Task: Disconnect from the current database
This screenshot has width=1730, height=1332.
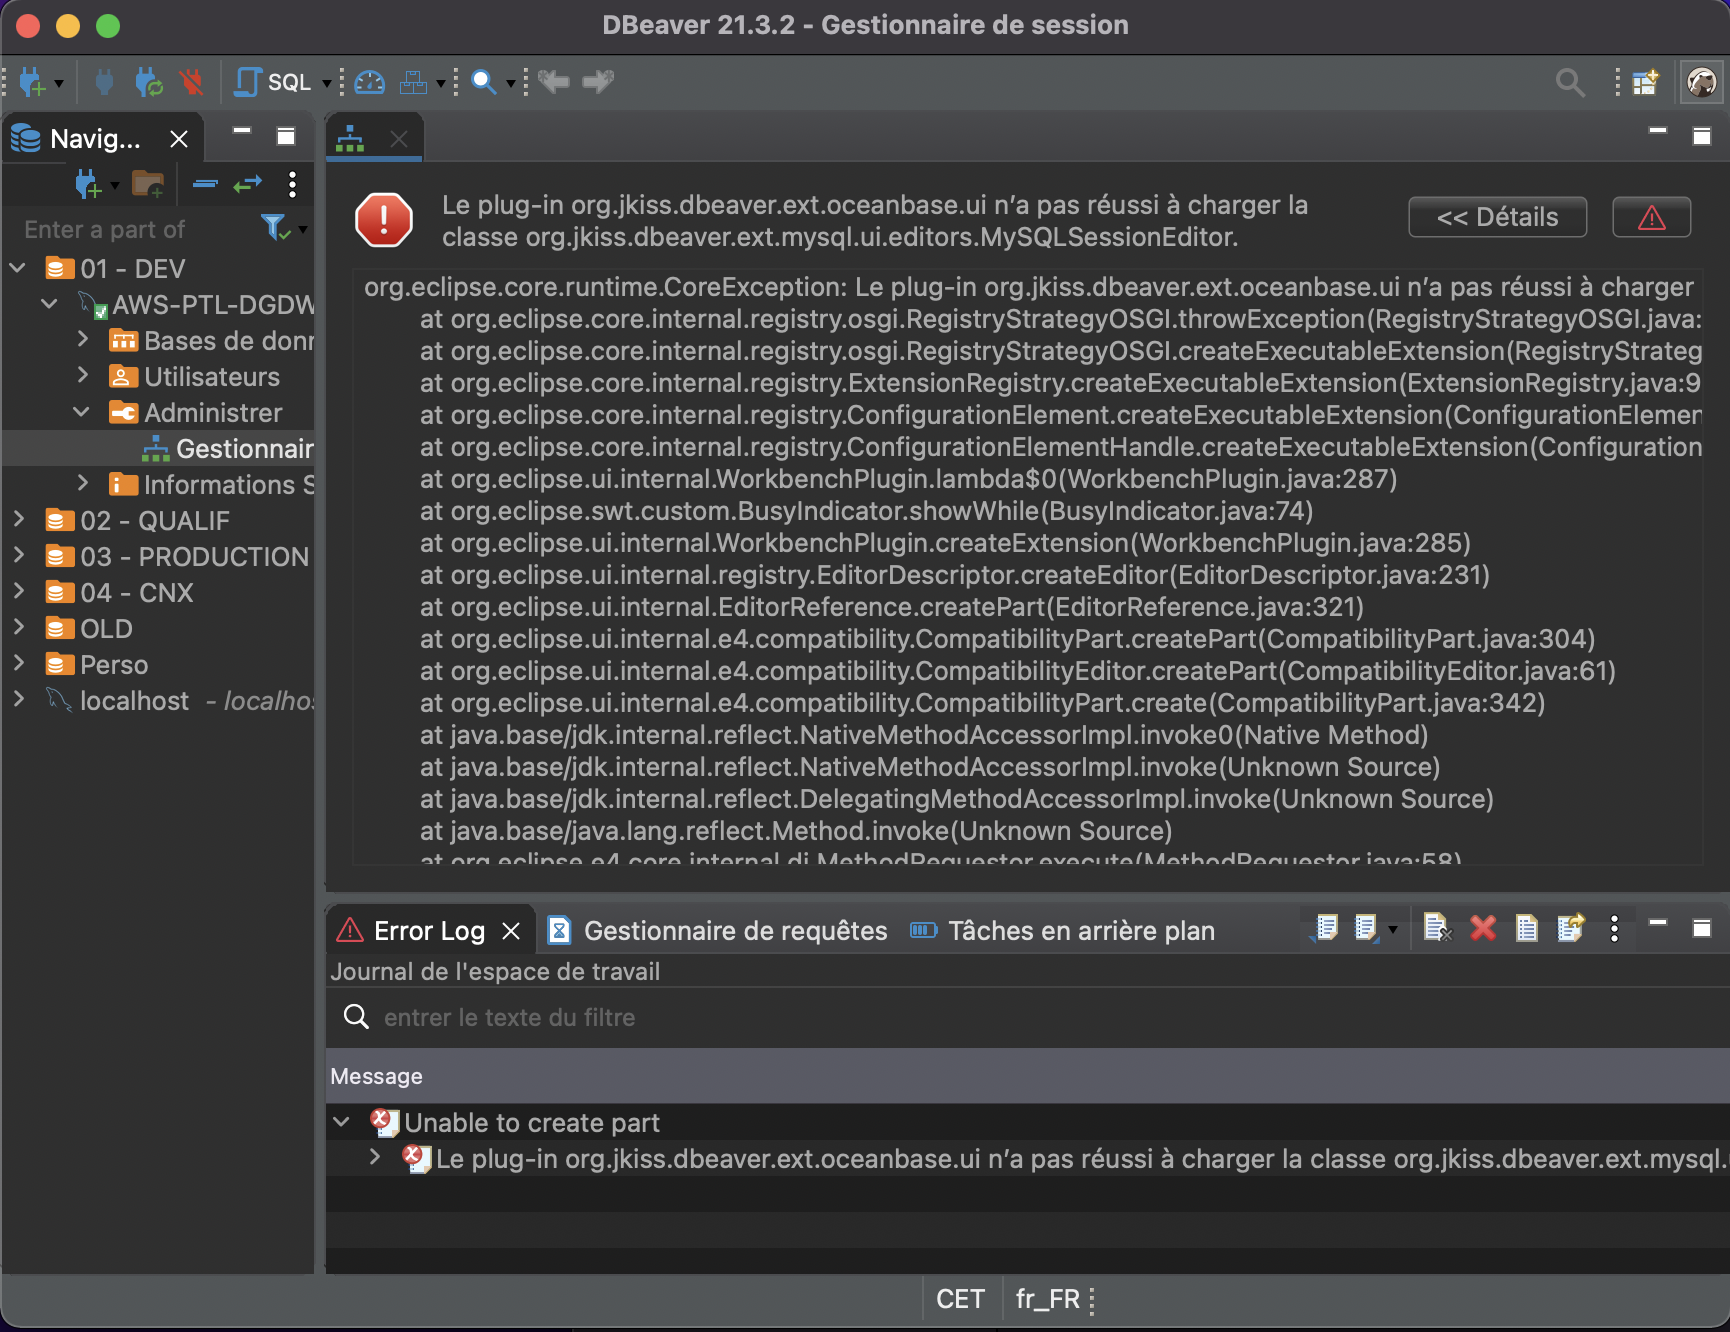Action: [x=192, y=82]
